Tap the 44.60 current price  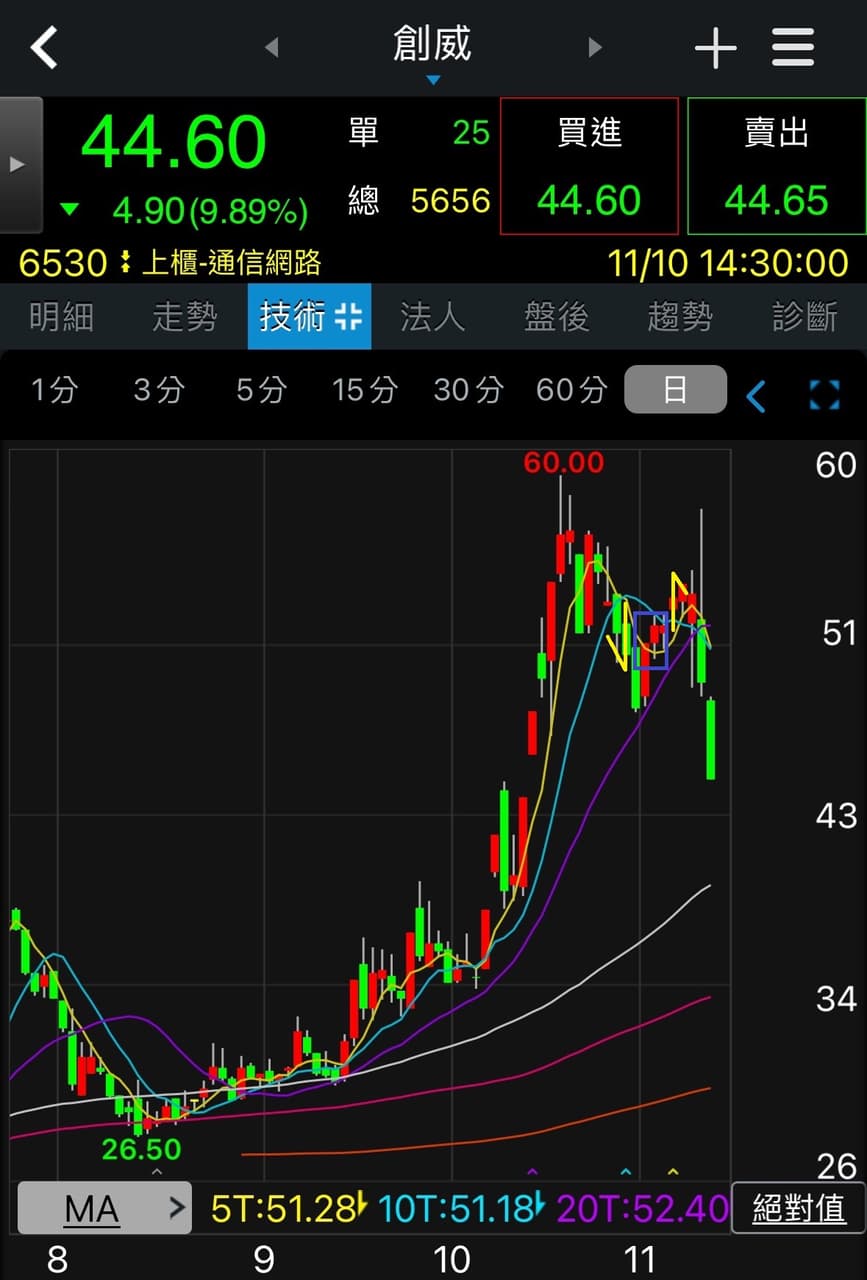(x=174, y=142)
